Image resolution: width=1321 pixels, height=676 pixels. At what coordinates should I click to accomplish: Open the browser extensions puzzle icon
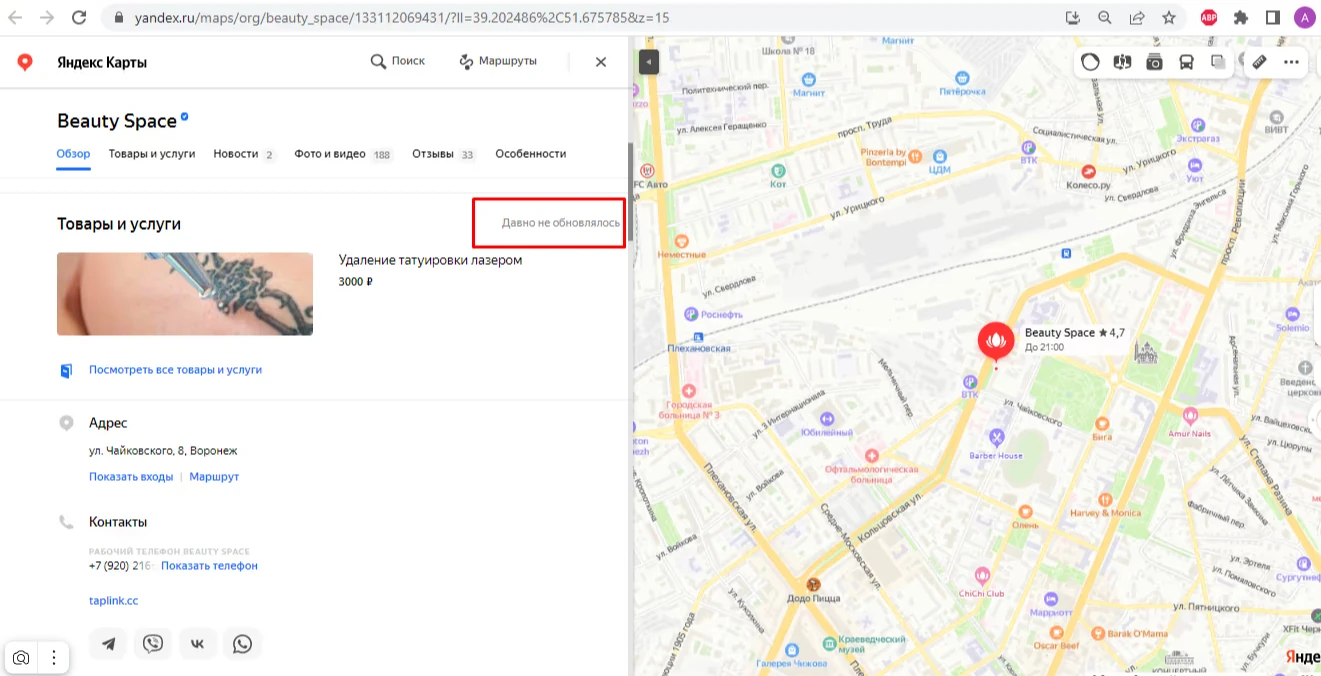1241,18
